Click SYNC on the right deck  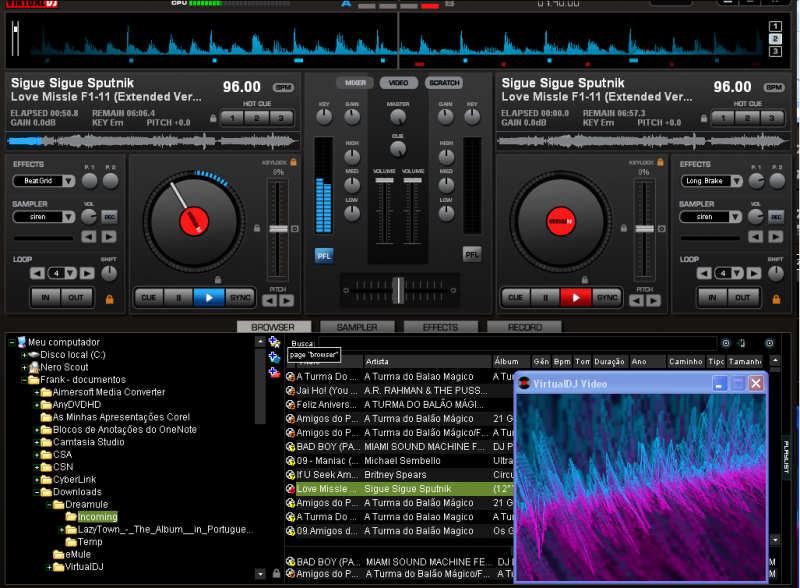[607, 298]
